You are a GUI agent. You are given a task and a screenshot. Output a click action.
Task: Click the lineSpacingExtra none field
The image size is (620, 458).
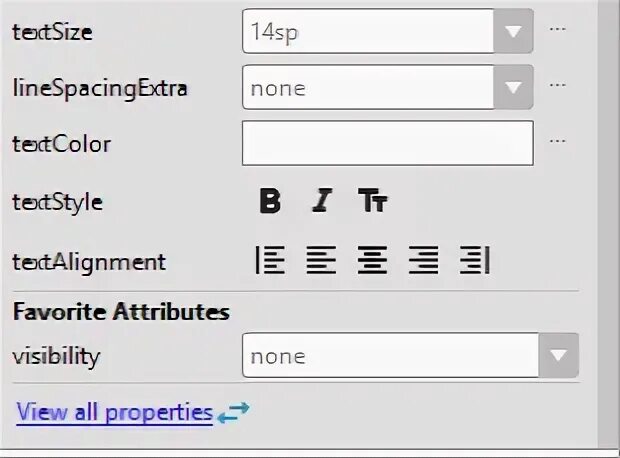370,88
